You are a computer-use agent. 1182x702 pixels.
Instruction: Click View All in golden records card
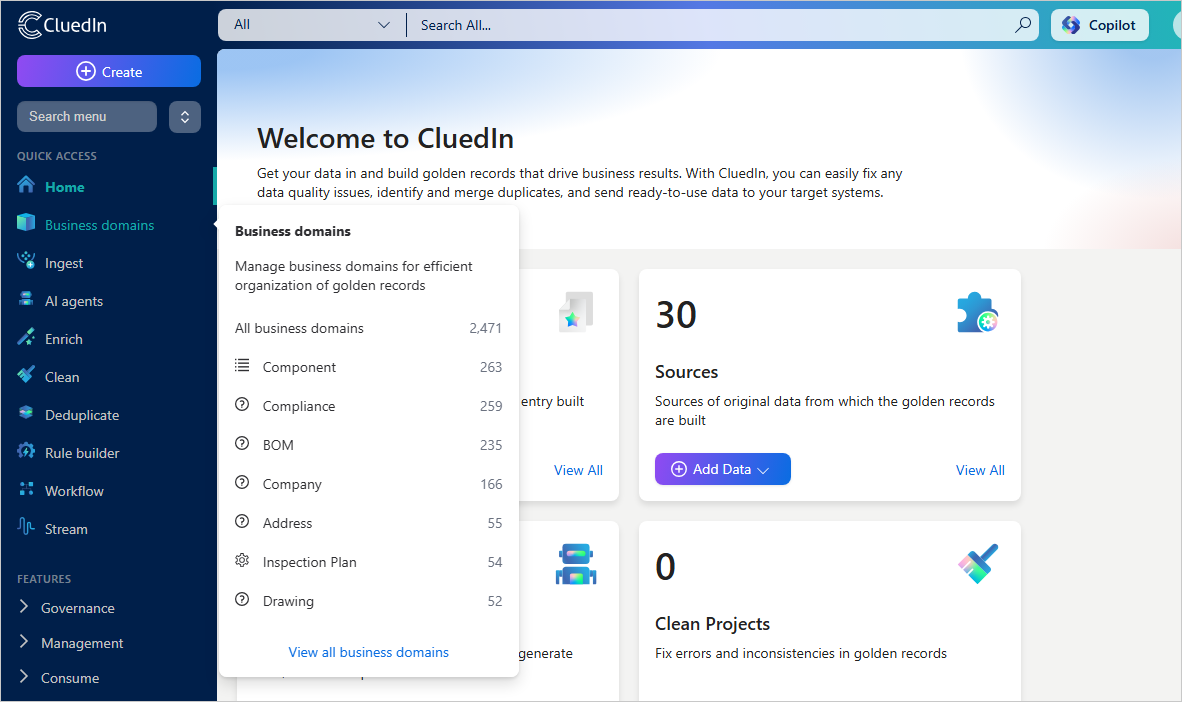578,470
